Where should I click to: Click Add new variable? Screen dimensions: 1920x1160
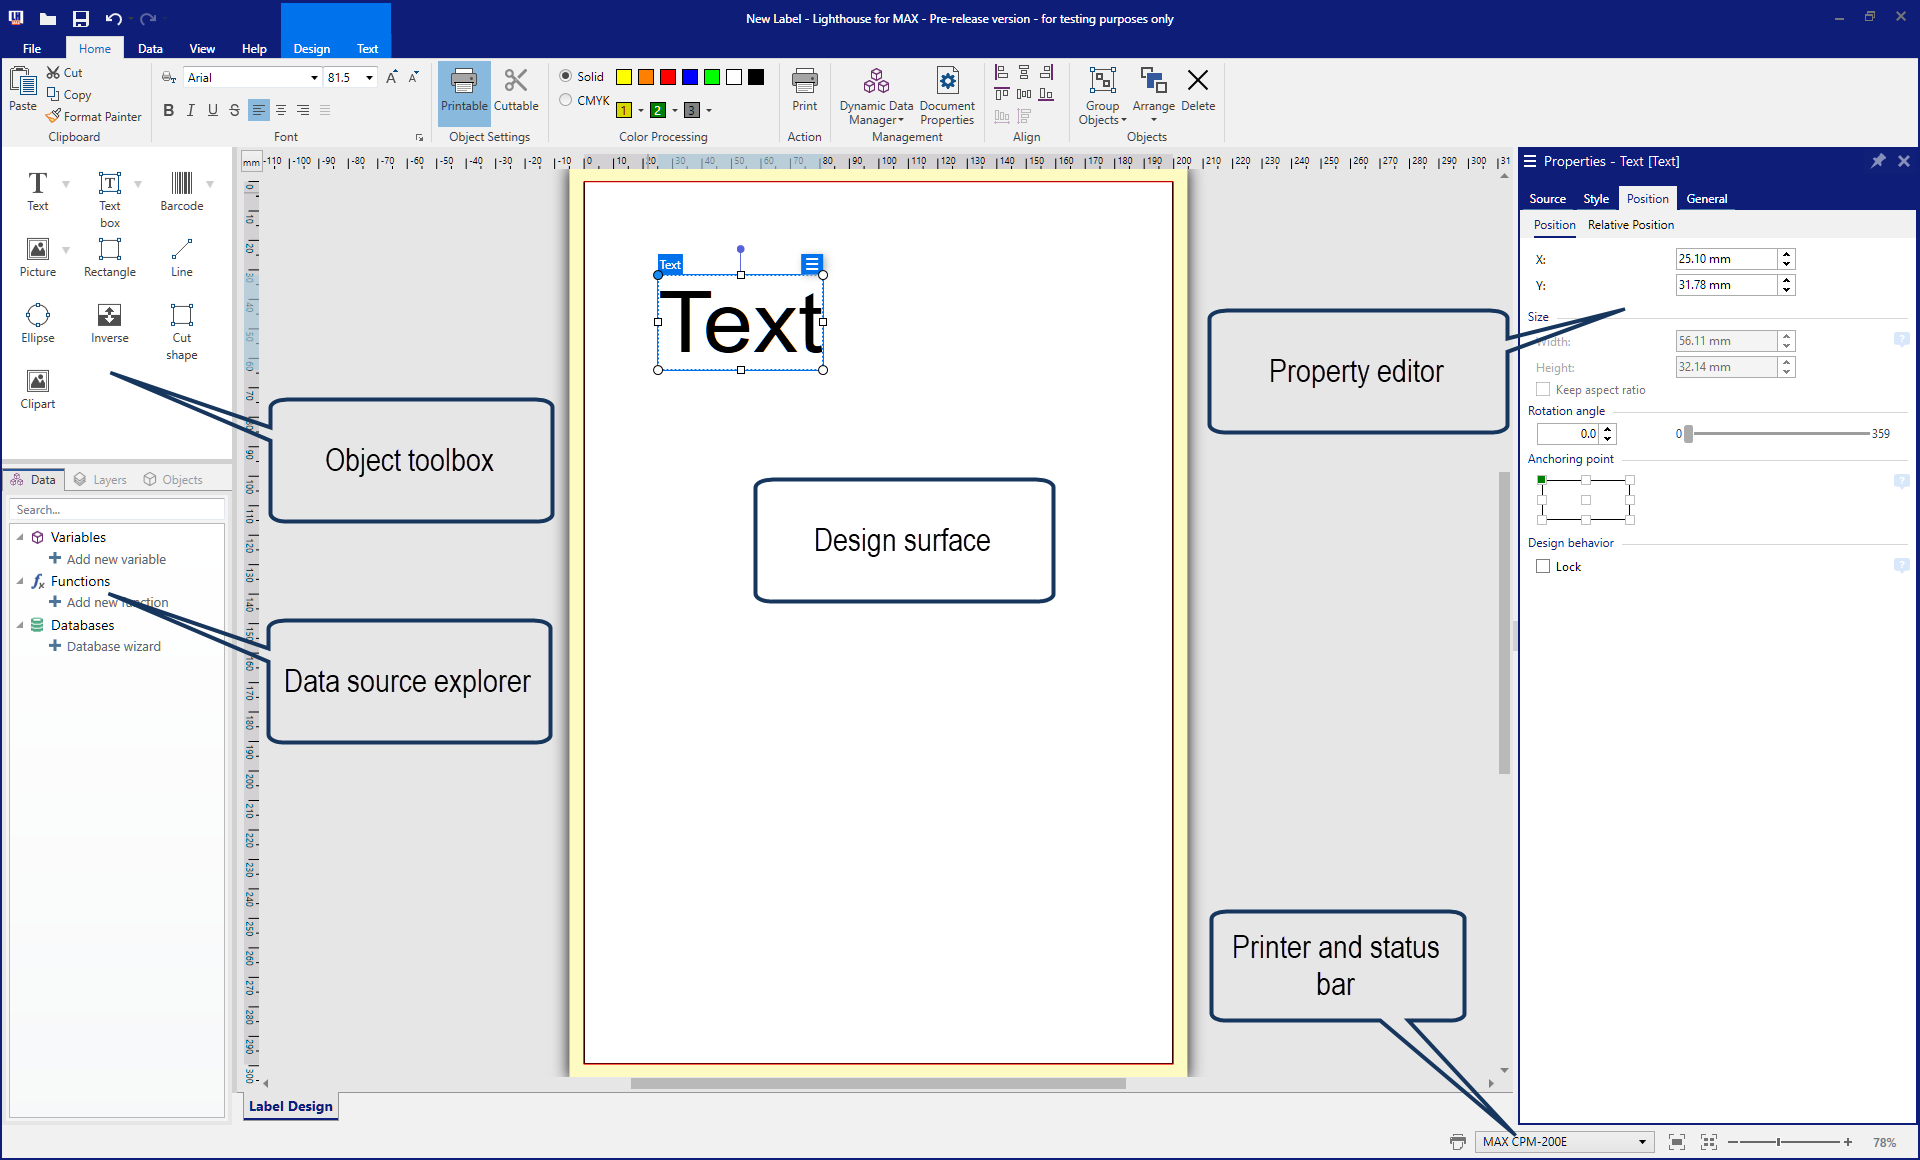pos(116,559)
